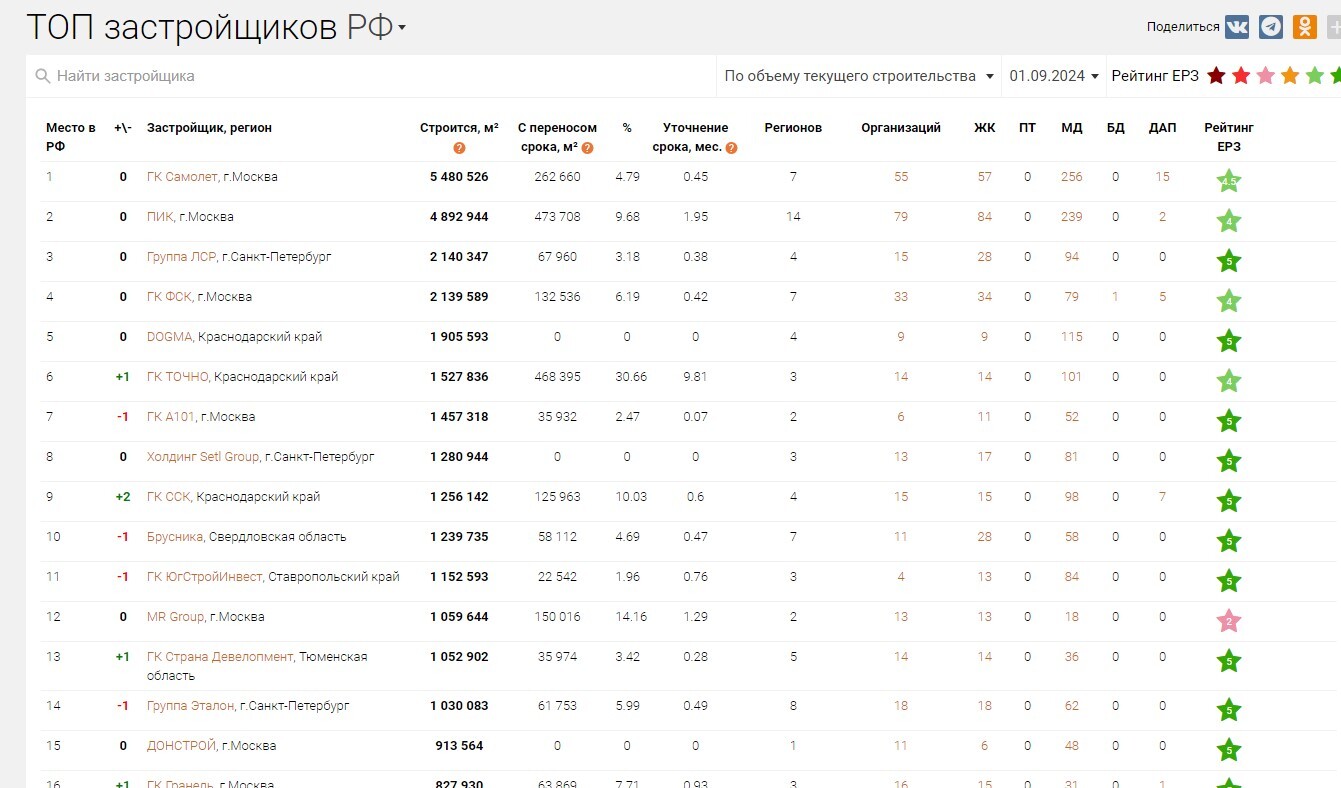Click rating star in ДОНСТРОЙ row

coord(1229,750)
